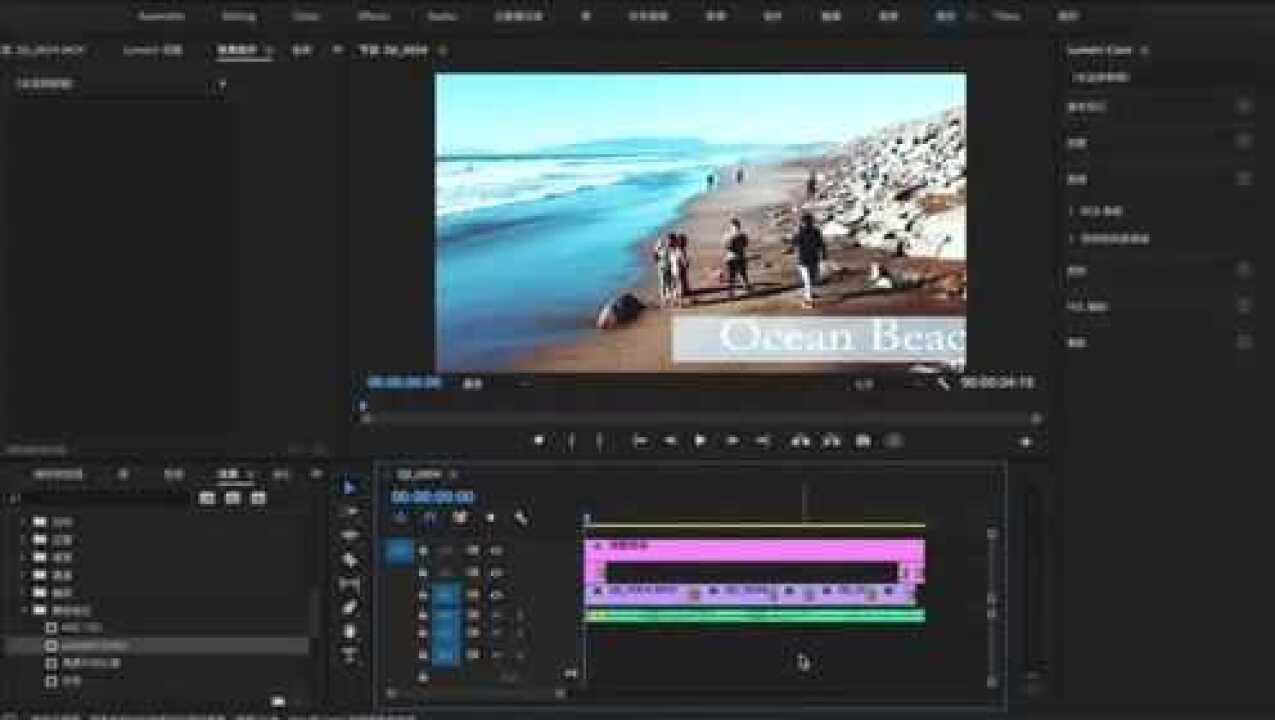Image resolution: width=1275 pixels, height=720 pixels.
Task: Switch to the Audio workspace
Action: (441, 16)
